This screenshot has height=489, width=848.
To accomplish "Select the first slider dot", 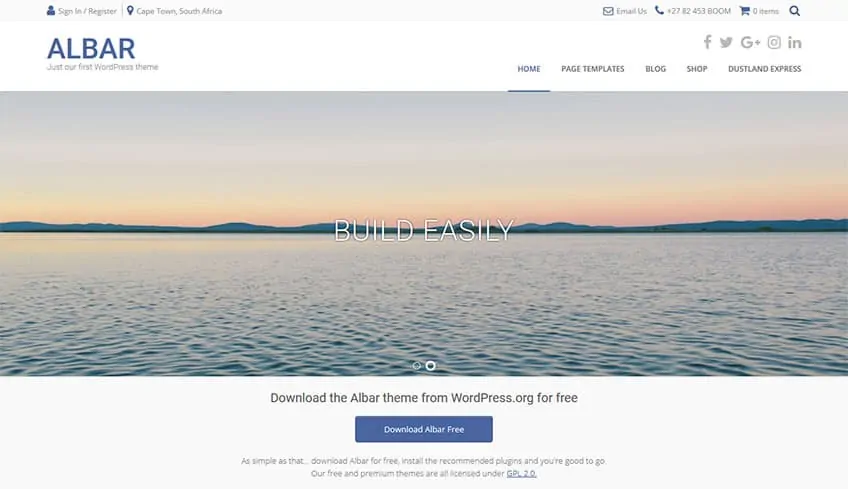I will pos(416,366).
